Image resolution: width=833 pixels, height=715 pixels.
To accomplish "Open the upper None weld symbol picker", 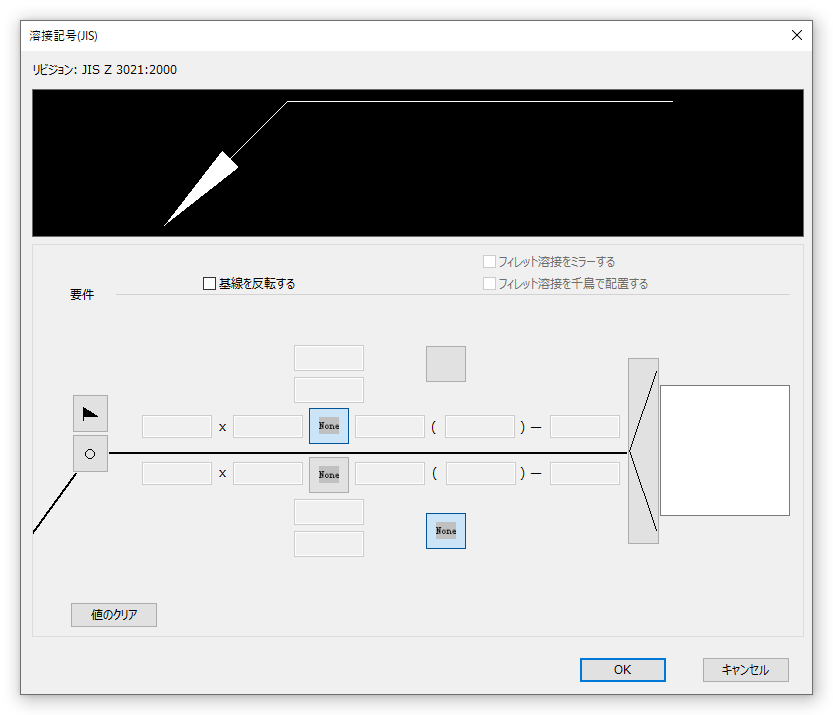I will (329, 426).
